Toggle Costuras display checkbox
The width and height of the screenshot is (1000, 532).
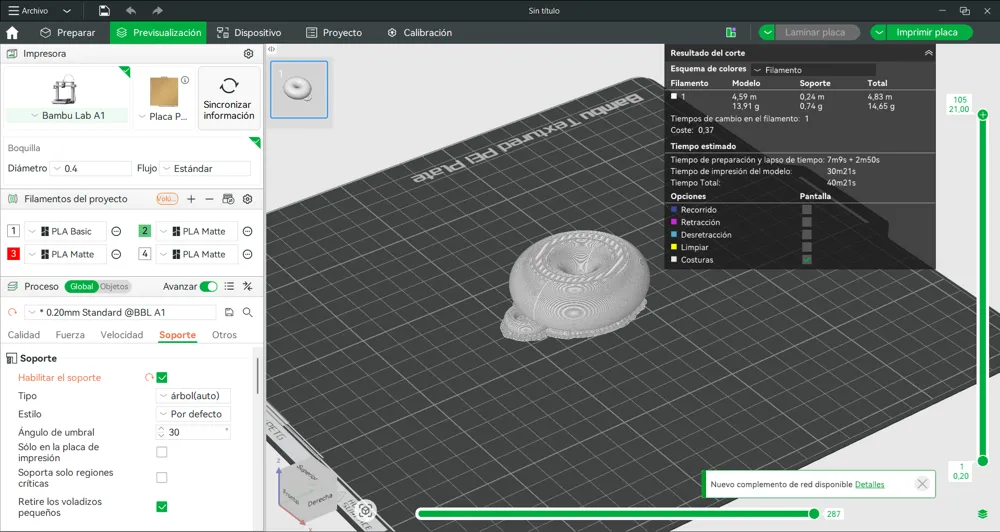[x=807, y=260]
